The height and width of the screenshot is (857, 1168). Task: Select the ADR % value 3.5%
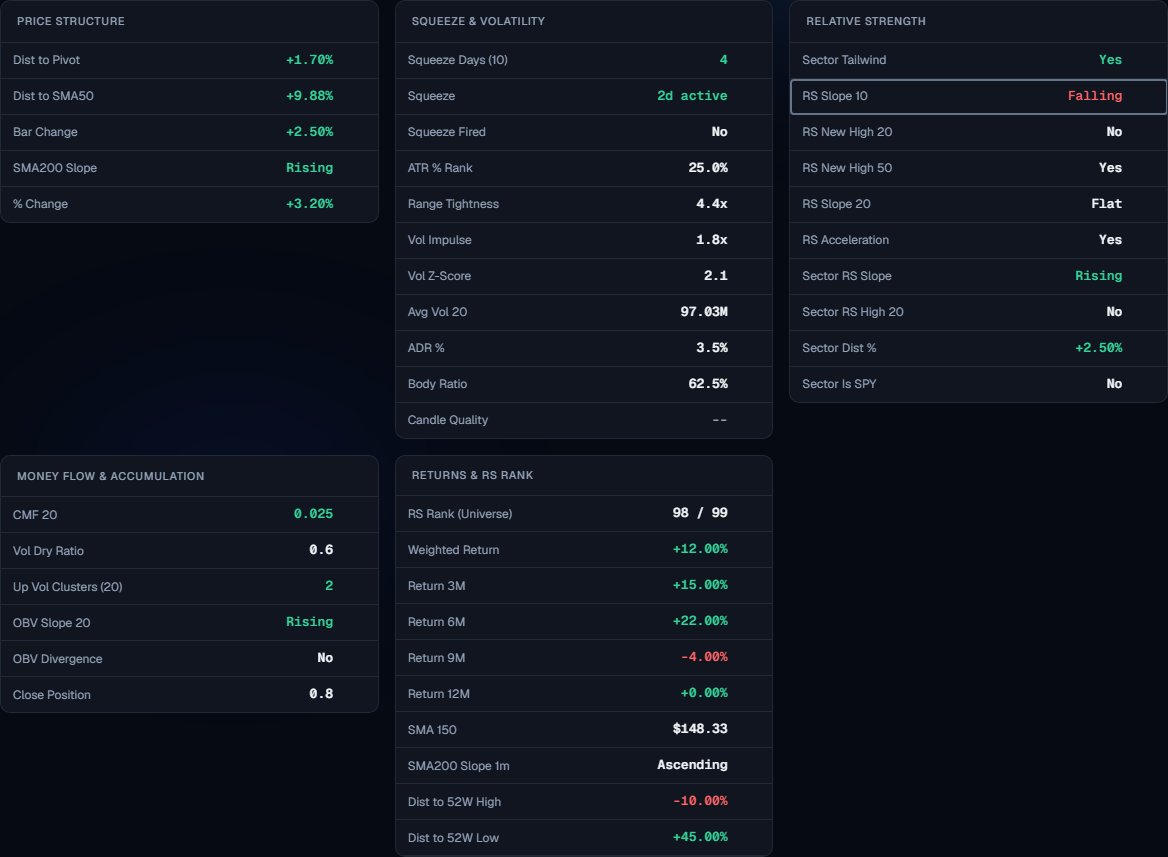(x=711, y=347)
